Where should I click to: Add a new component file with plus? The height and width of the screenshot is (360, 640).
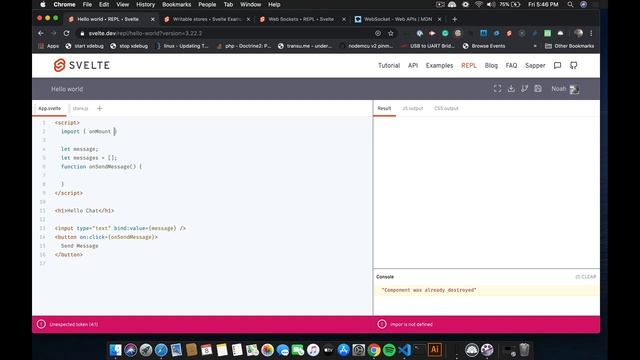[x=100, y=109]
